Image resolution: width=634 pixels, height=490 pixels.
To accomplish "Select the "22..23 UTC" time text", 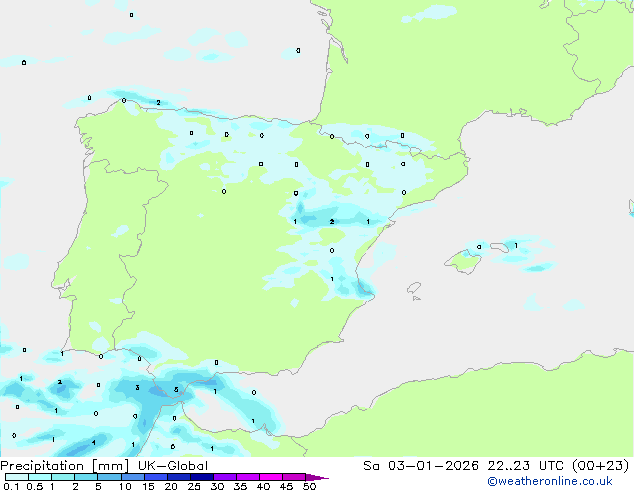I will 526,466.
